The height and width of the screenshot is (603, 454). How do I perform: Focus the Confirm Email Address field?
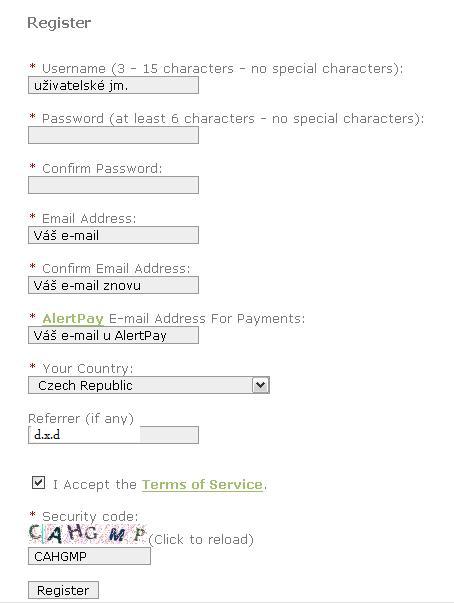(x=113, y=285)
